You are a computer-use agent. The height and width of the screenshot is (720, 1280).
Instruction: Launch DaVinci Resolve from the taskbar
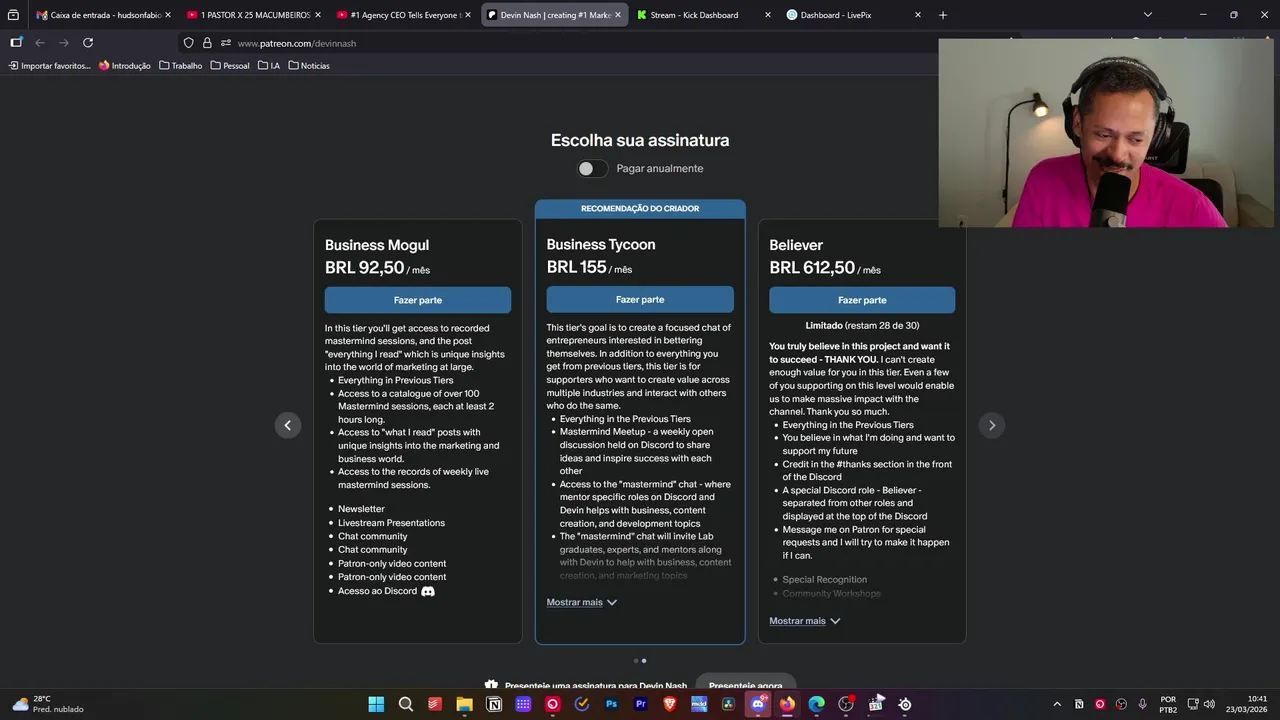pos(728,704)
